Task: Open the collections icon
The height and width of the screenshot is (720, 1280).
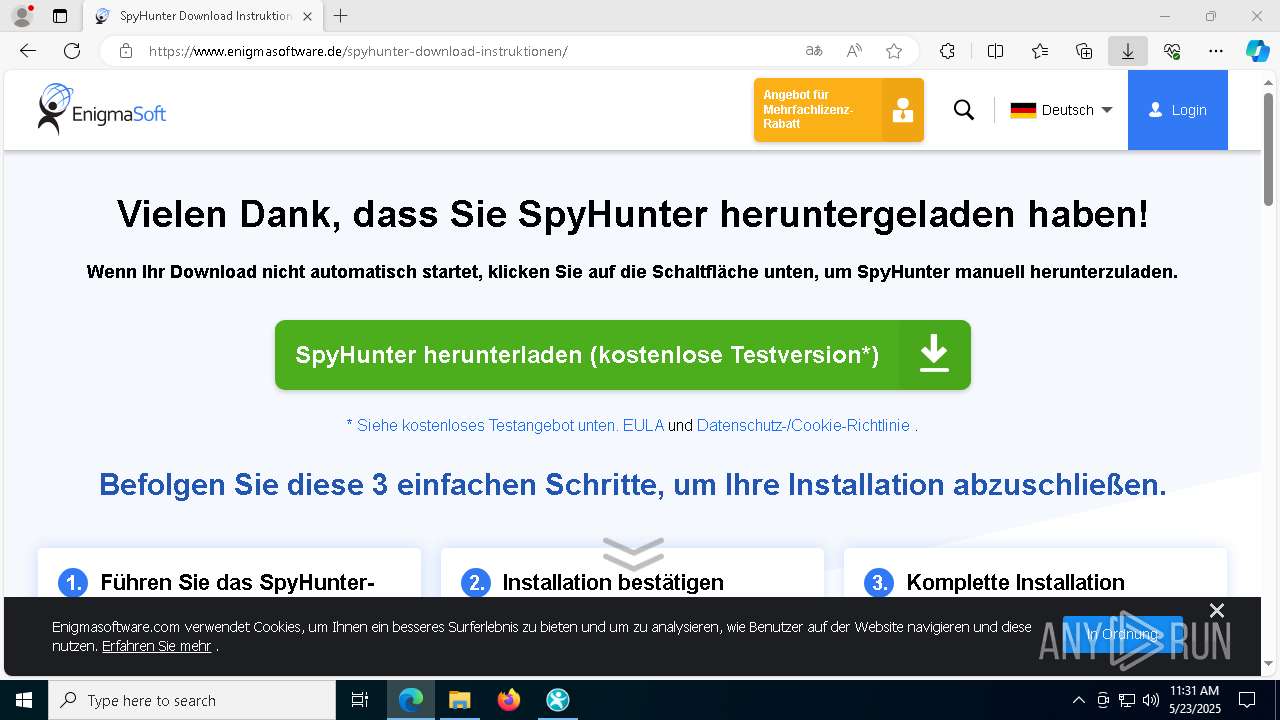Action: pos(1084,51)
